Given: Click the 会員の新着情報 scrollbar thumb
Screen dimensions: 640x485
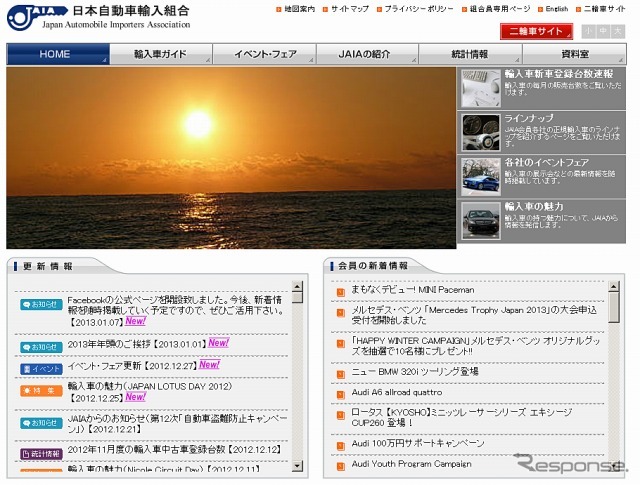Looking at the screenshot, I should coord(613,307).
